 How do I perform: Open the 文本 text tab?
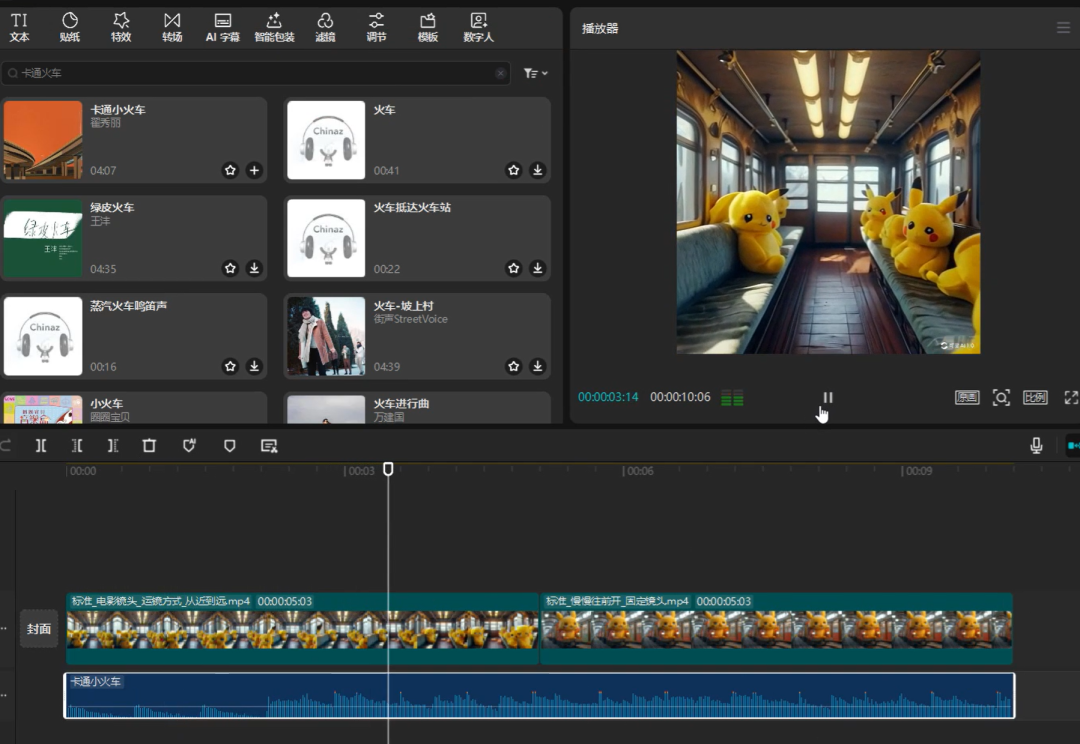(x=19, y=28)
